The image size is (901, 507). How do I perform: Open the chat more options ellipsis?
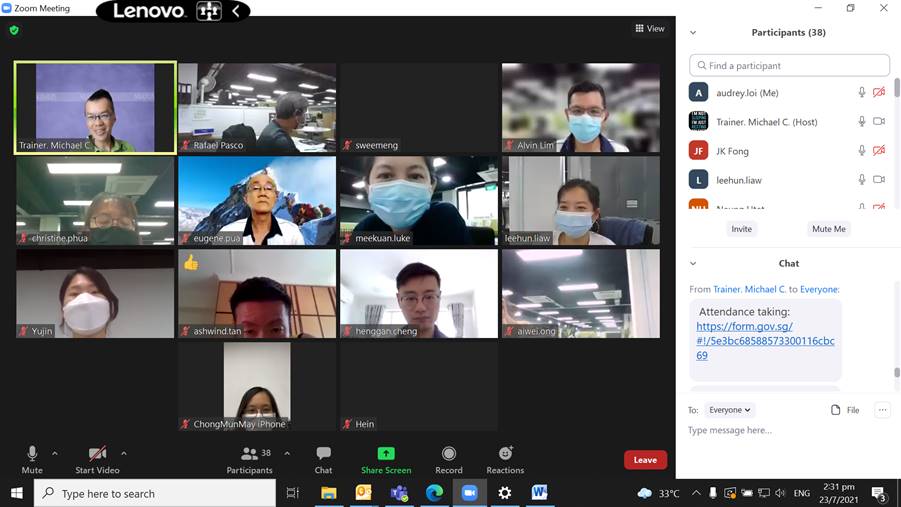click(882, 410)
